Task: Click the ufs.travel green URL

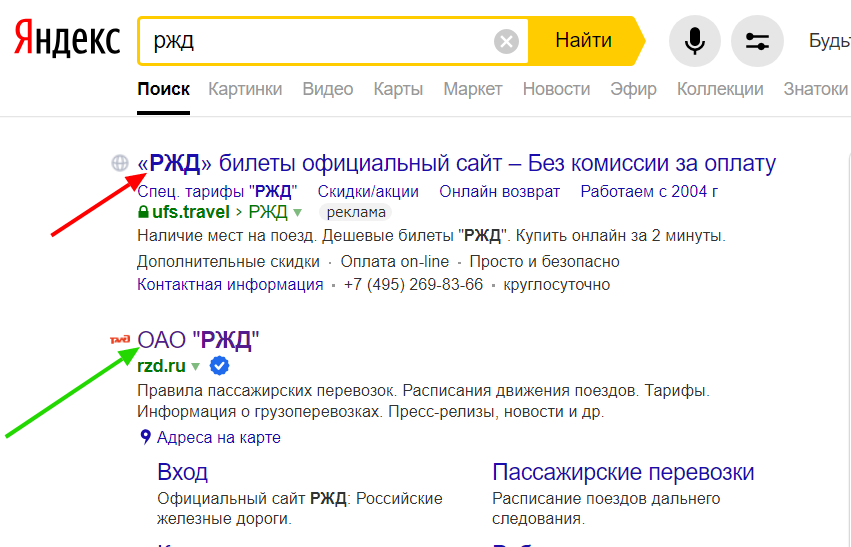Action: 190,212
